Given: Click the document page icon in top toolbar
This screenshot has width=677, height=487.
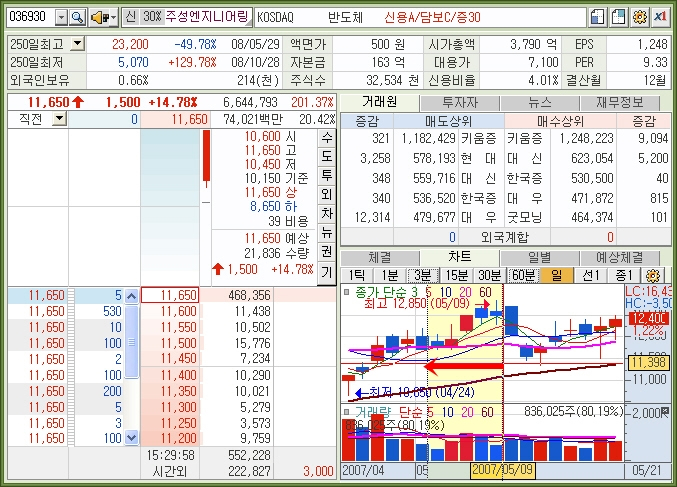Looking at the screenshot, I should click(x=598, y=18).
